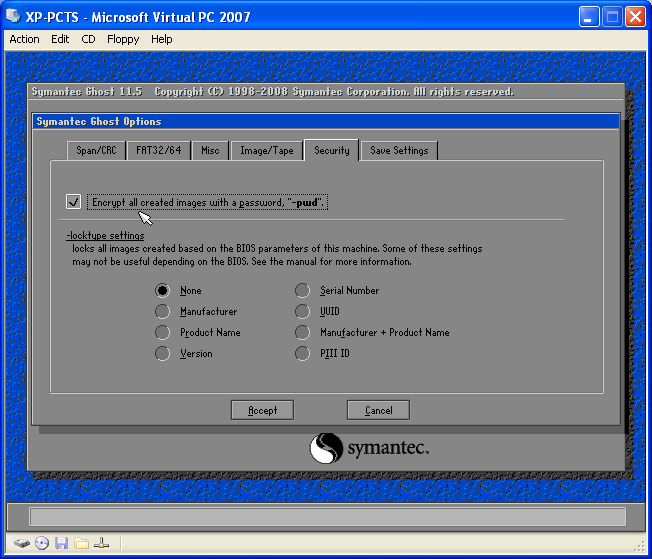652x559 pixels.
Task: Open the Misc tab
Action: click(210, 150)
